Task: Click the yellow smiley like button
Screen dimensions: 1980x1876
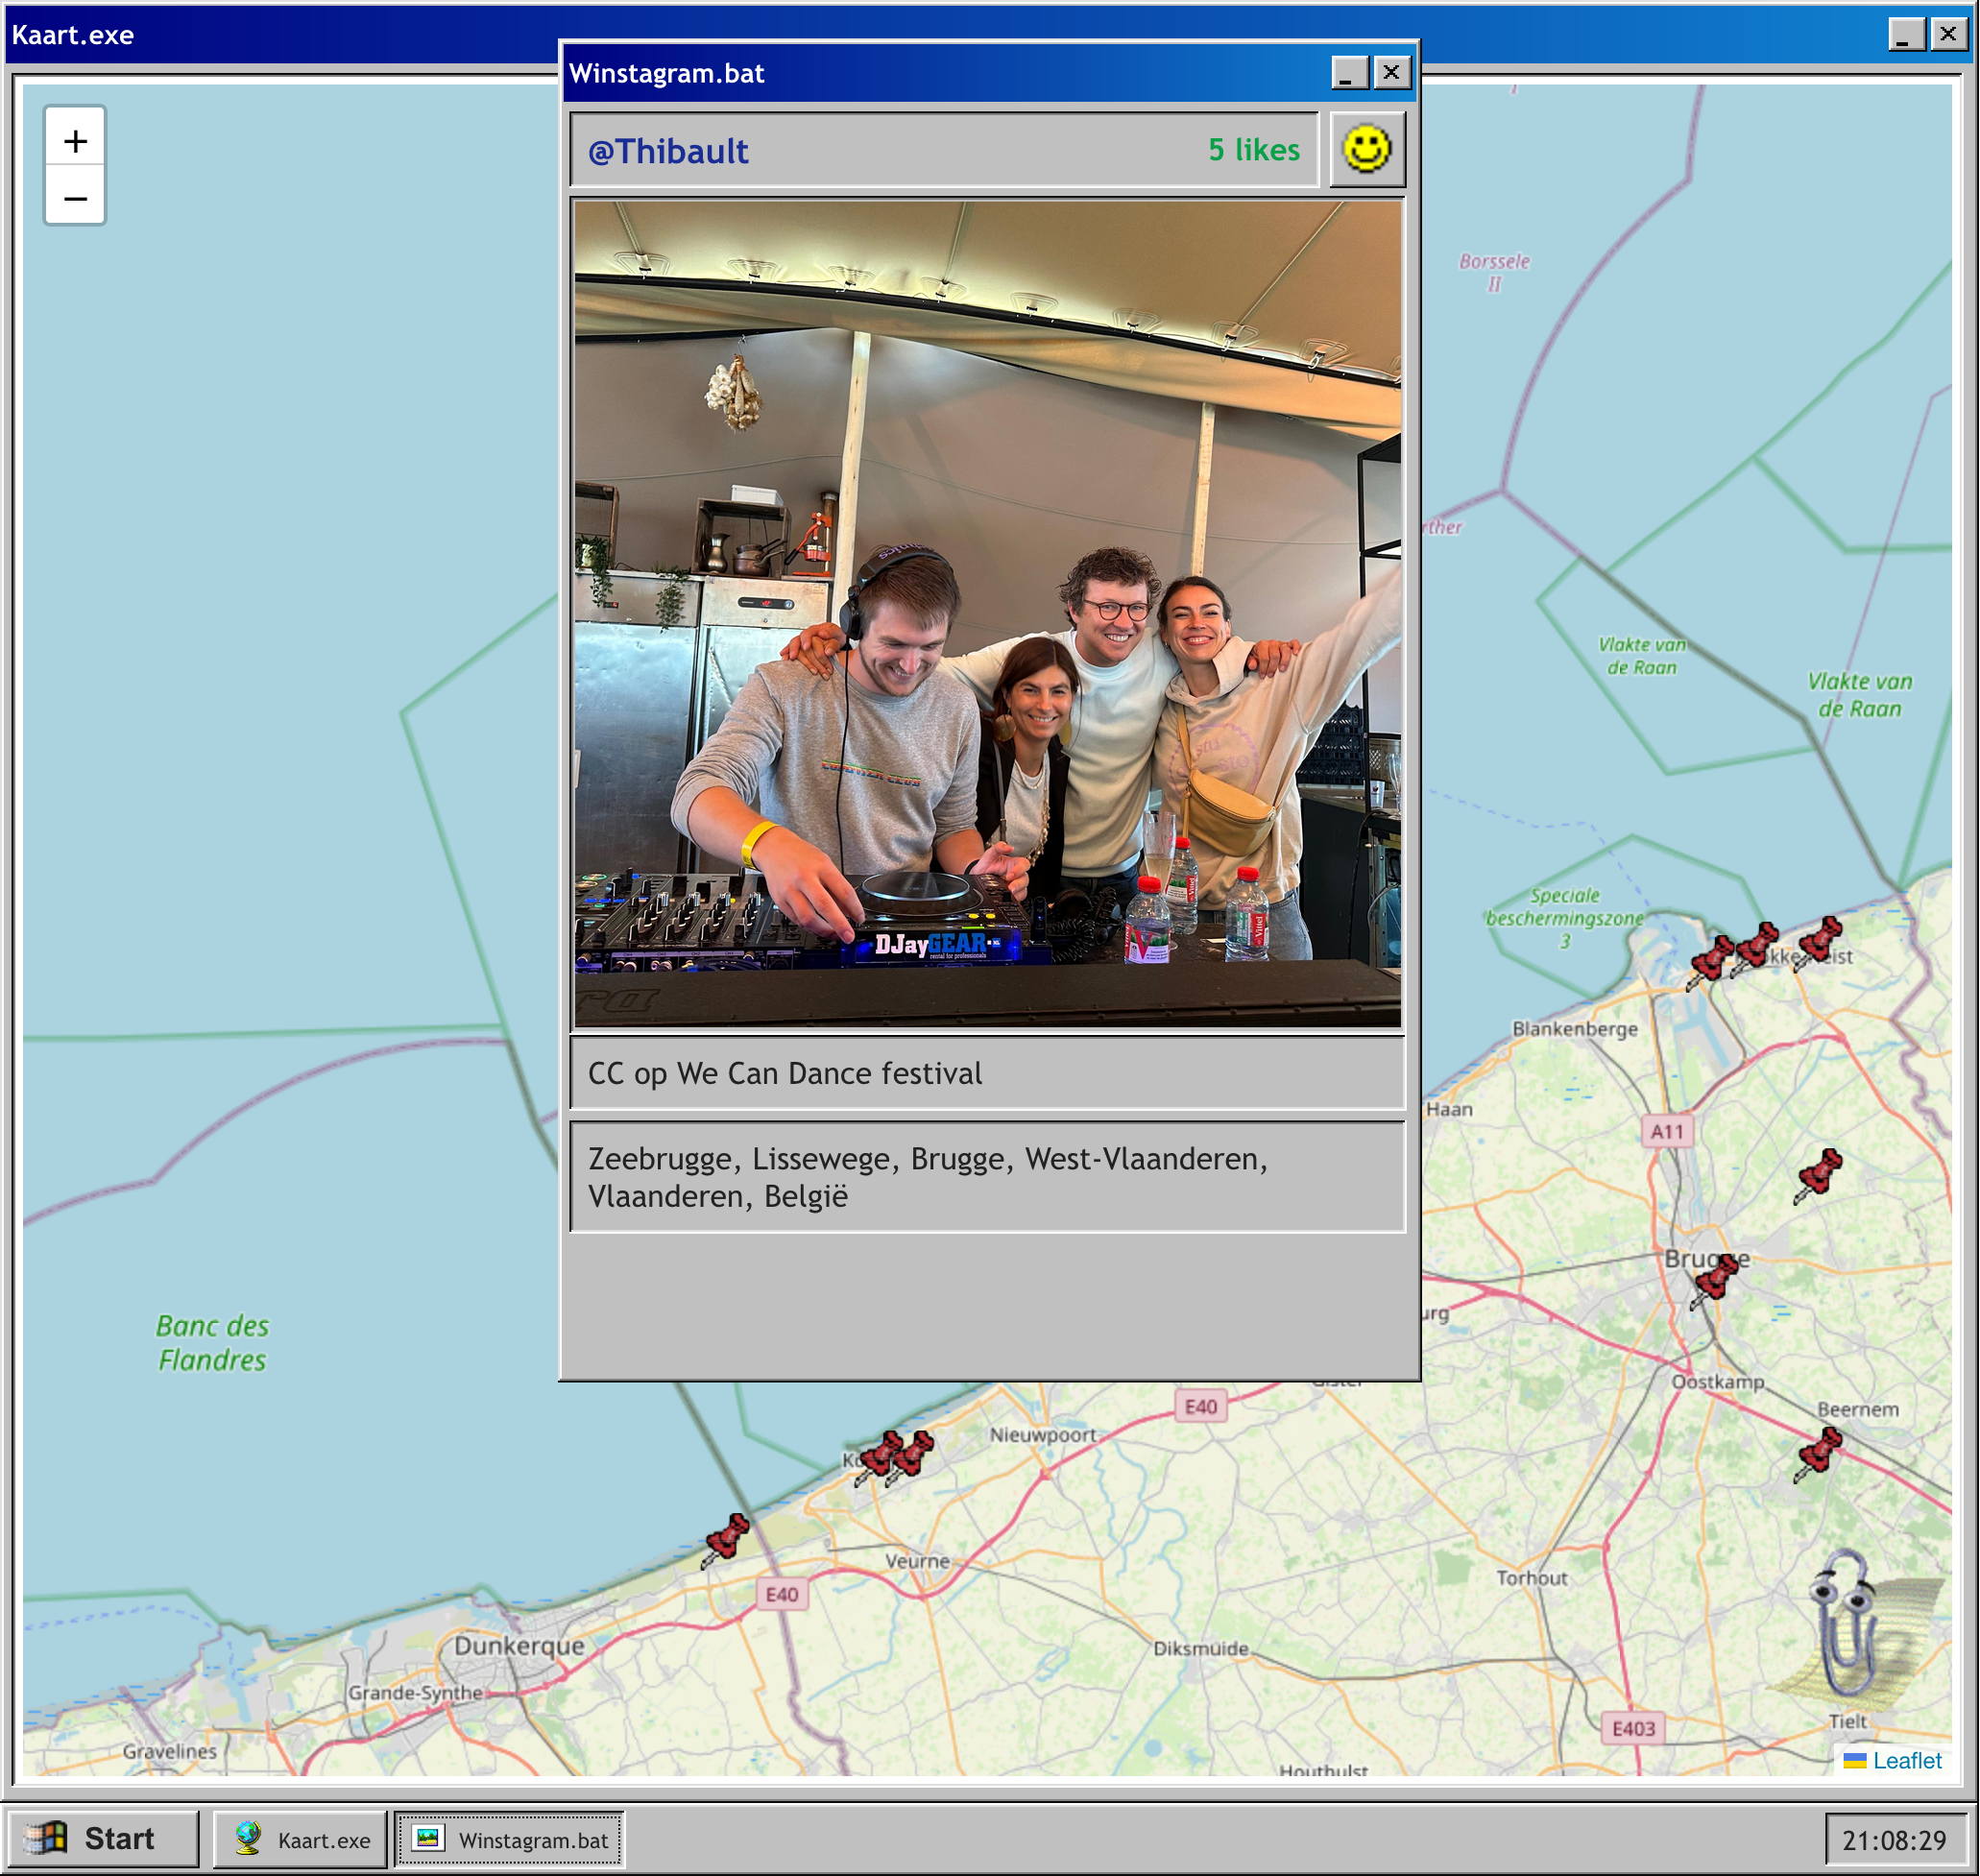Action: pyautogui.click(x=1366, y=150)
